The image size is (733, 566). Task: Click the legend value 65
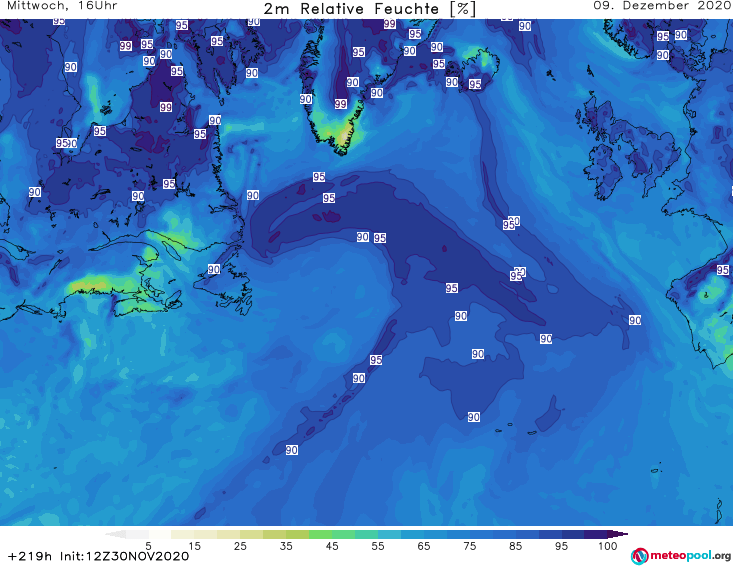(x=424, y=545)
